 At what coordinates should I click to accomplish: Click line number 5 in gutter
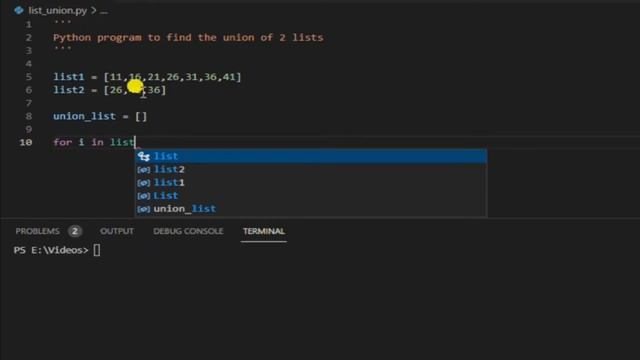(29, 77)
